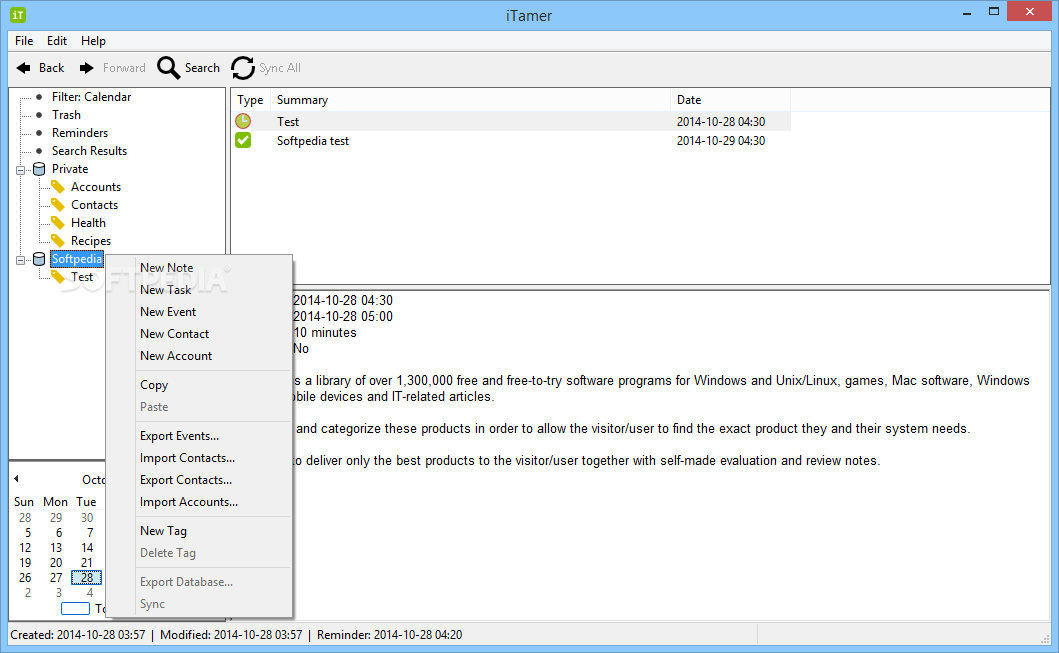Viewport: 1059px width, 653px height.
Task: Select Copy in the context menu
Action: point(154,385)
